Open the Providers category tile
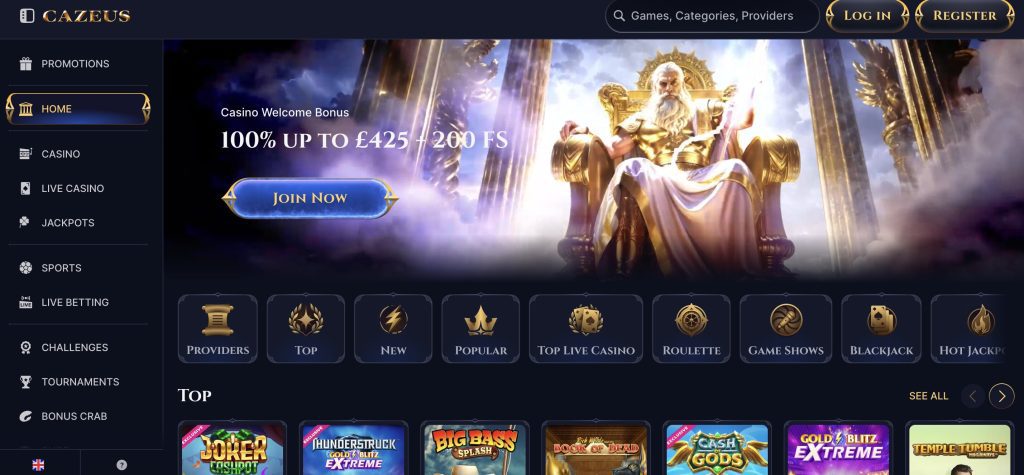This screenshot has width=1024, height=475. click(x=217, y=329)
